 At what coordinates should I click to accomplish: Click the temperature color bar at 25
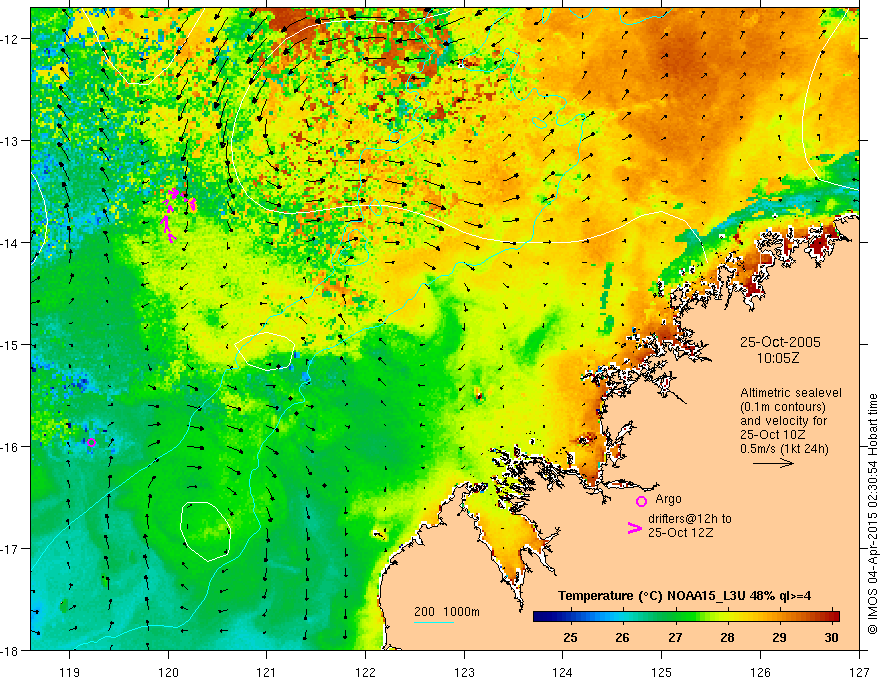click(571, 617)
